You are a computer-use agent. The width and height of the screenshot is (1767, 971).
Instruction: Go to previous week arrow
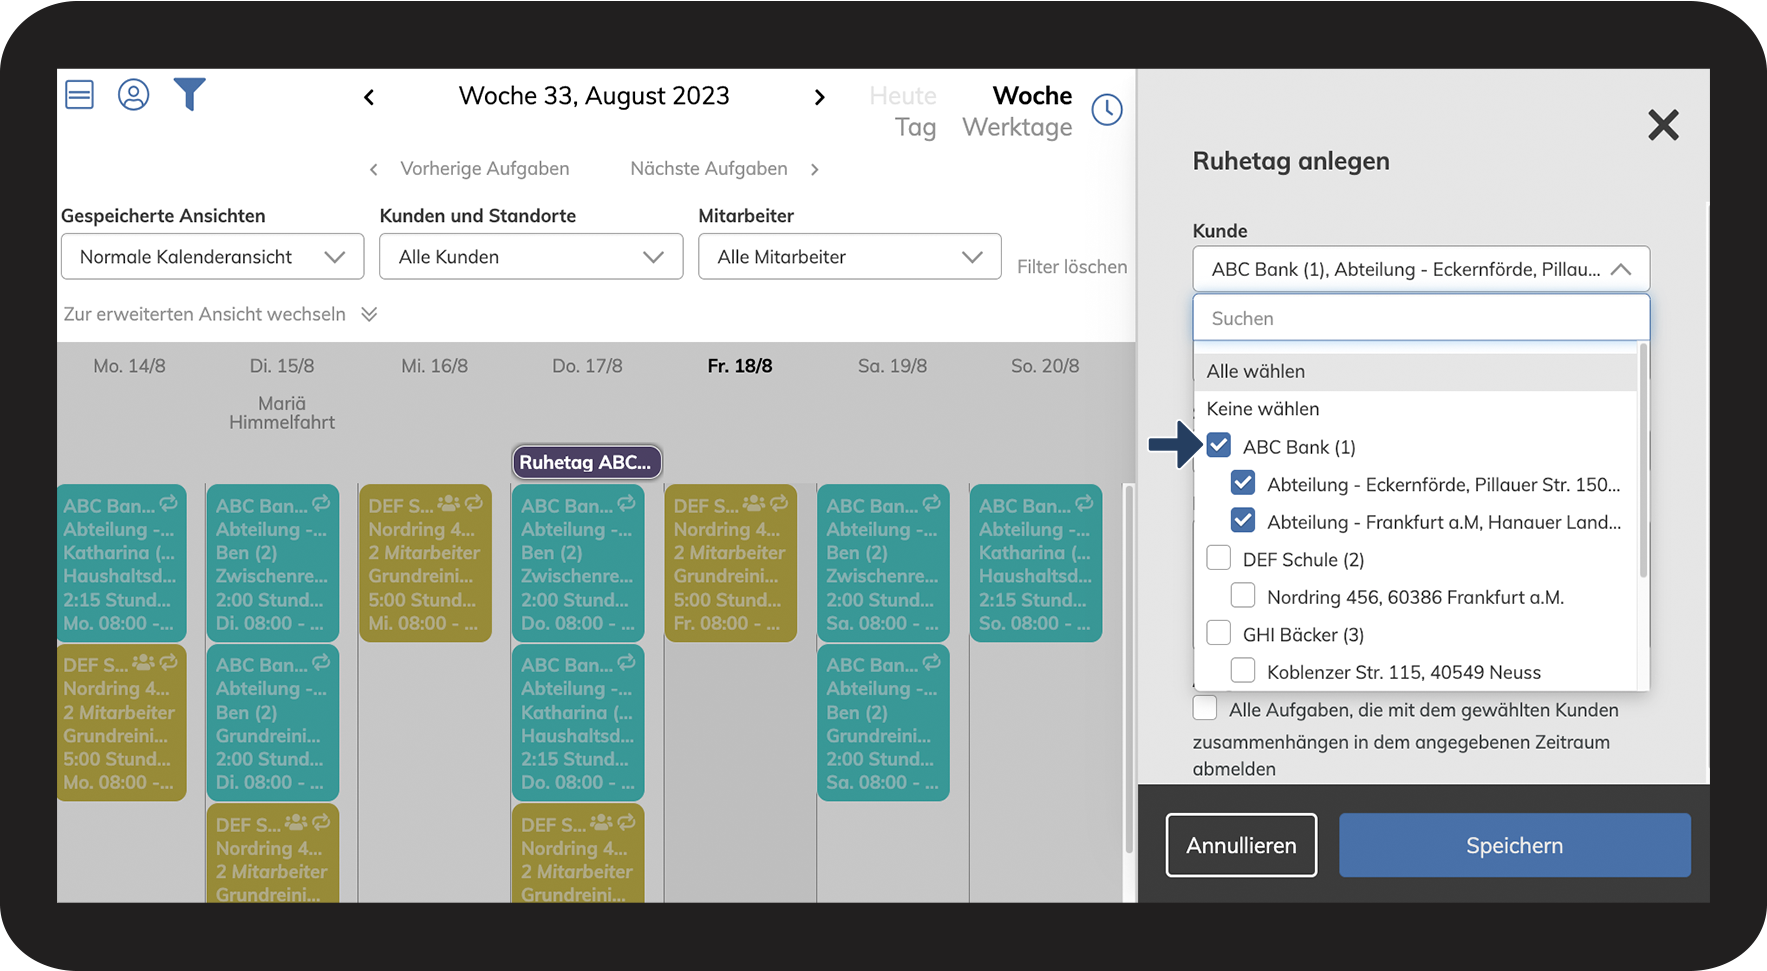(x=369, y=97)
